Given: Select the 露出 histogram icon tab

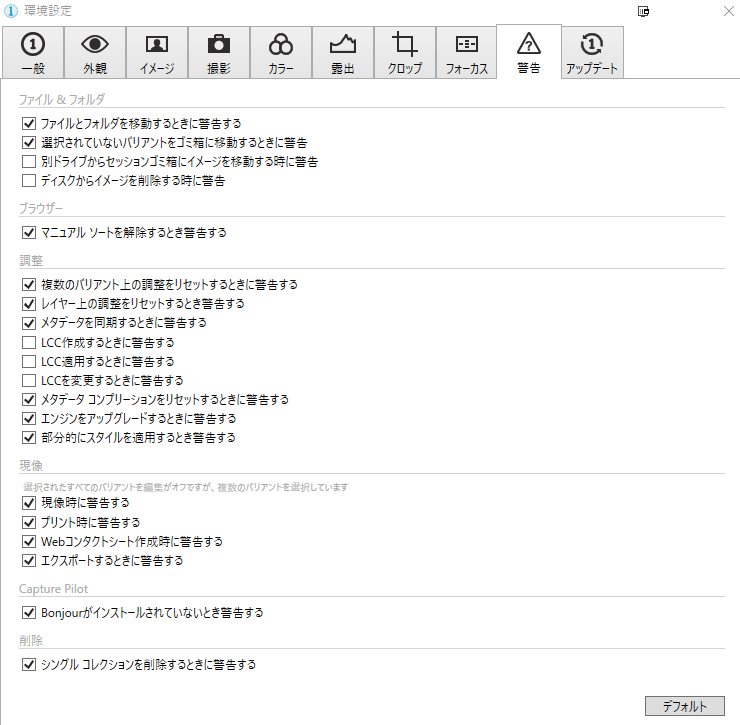Looking at the screenshot, I should (x=343, y=53).
